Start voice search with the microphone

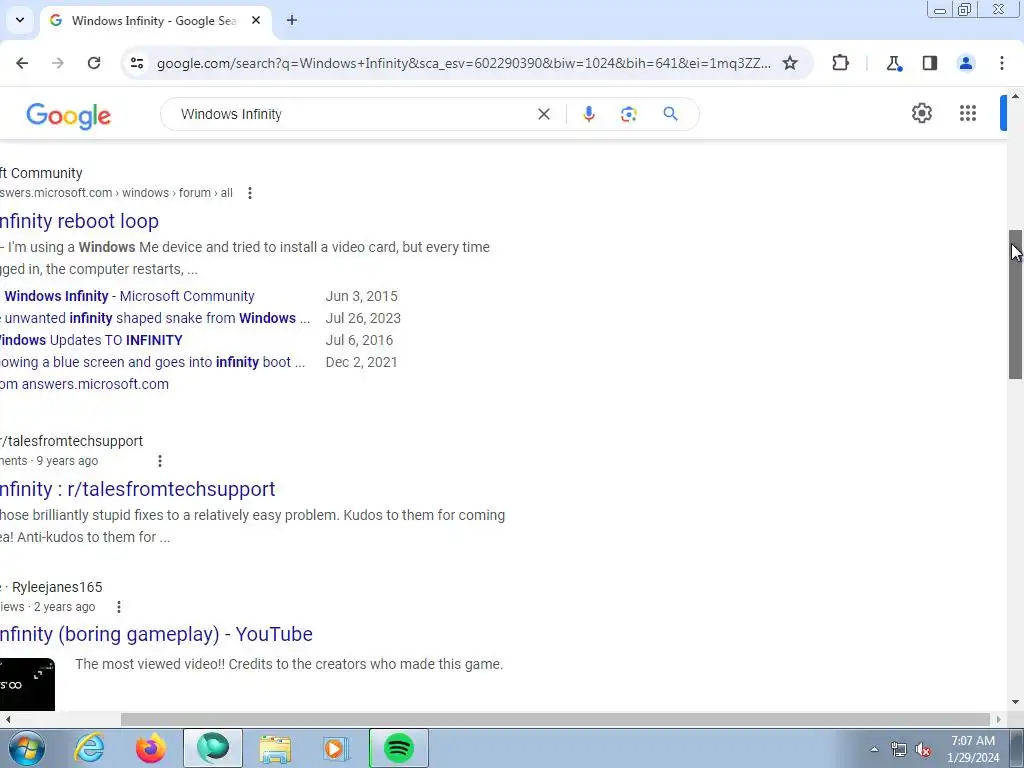point(588,114)
